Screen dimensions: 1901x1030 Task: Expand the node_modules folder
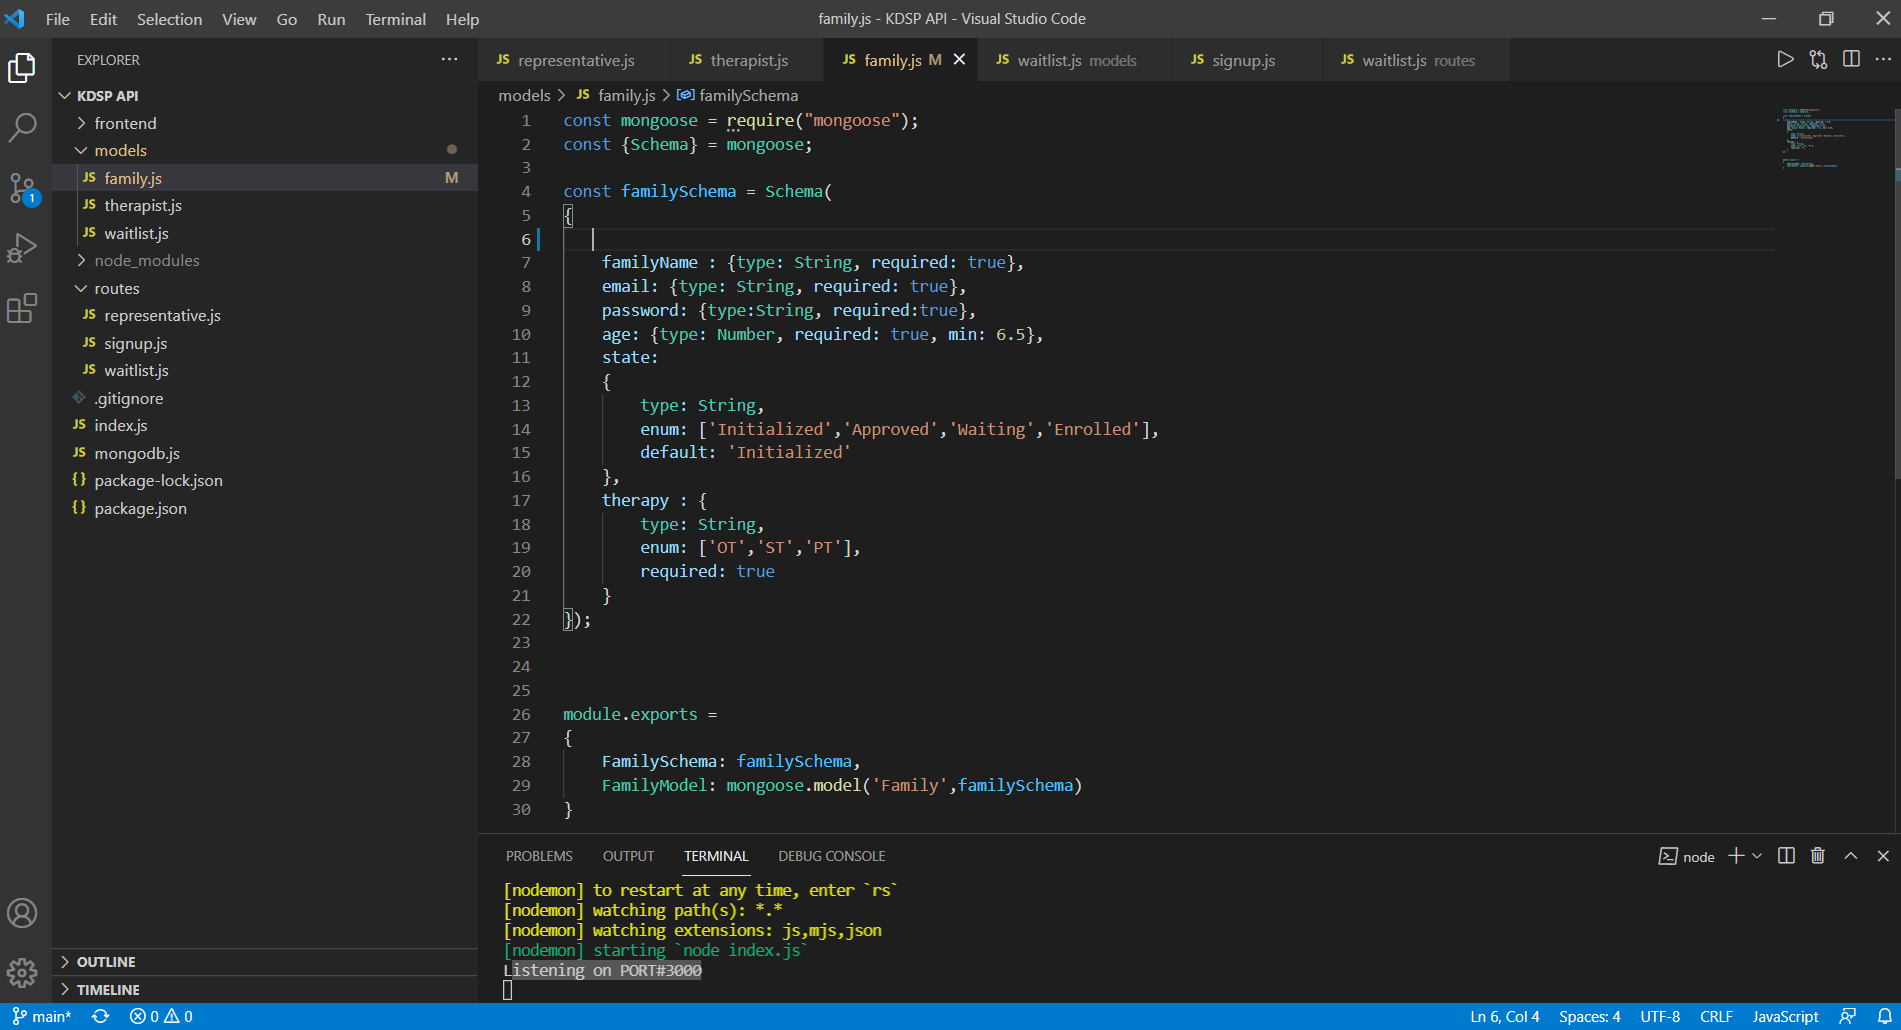[x=146, y=260]
